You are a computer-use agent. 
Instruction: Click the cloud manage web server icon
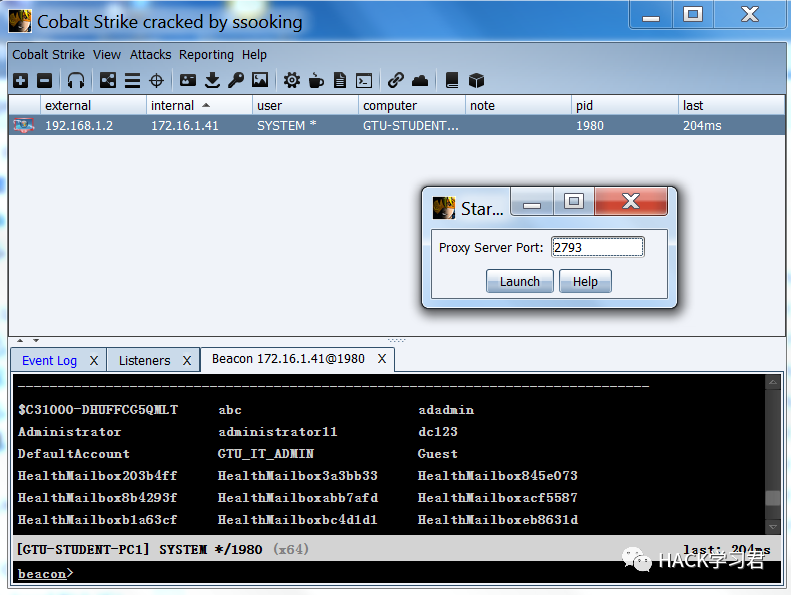coord(420,80)
